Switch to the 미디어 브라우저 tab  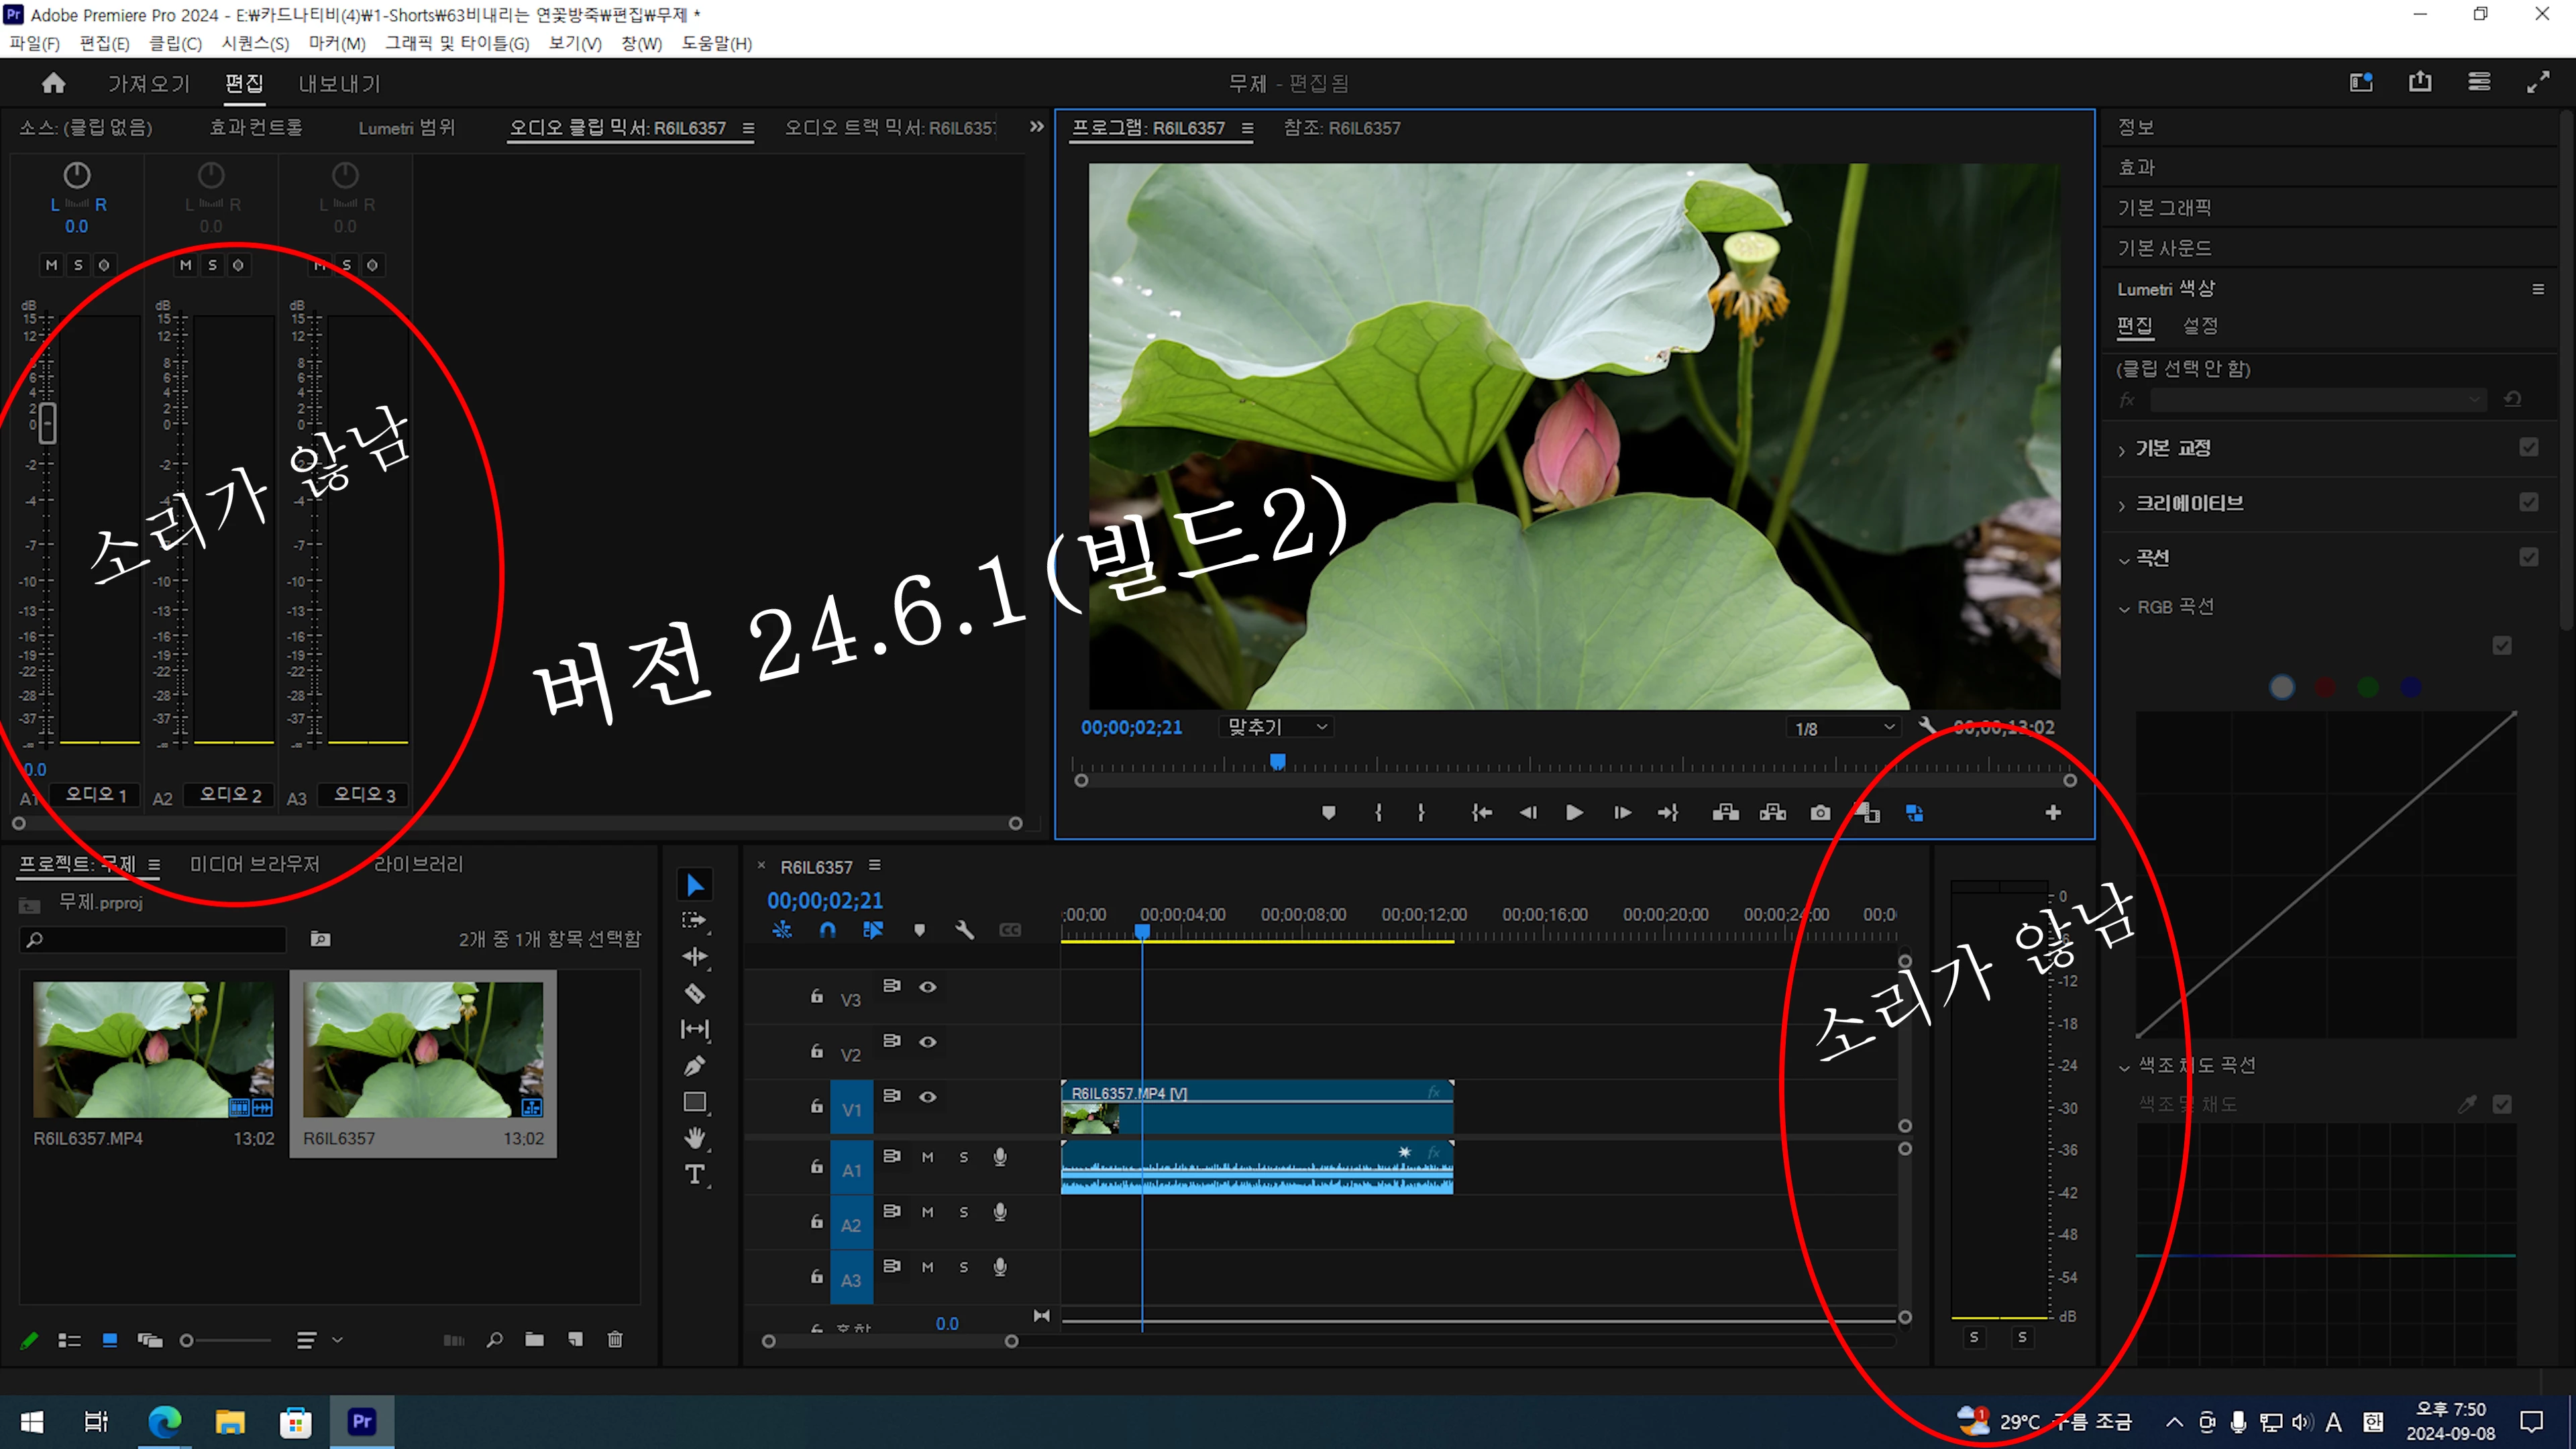click(255, 864)
